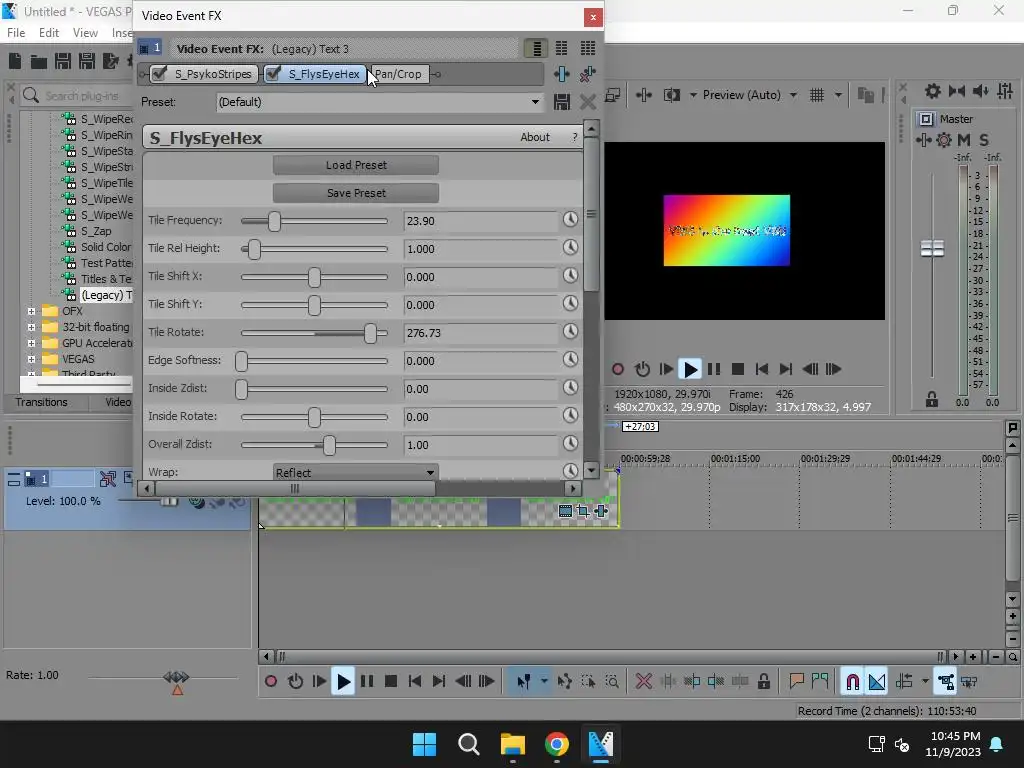Open the mixing console icon
This screenshot has width=1024, height=768.
(1005, 91)
